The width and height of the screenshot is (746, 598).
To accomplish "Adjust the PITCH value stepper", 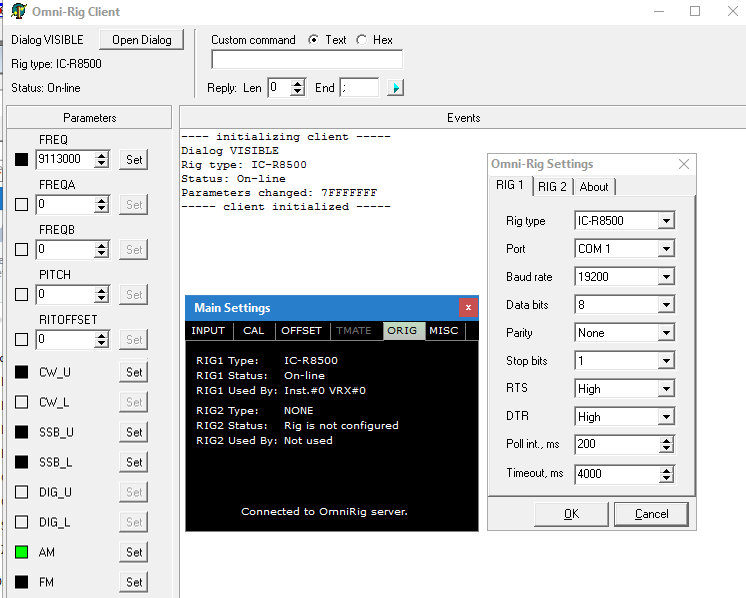I will (101, 294).
